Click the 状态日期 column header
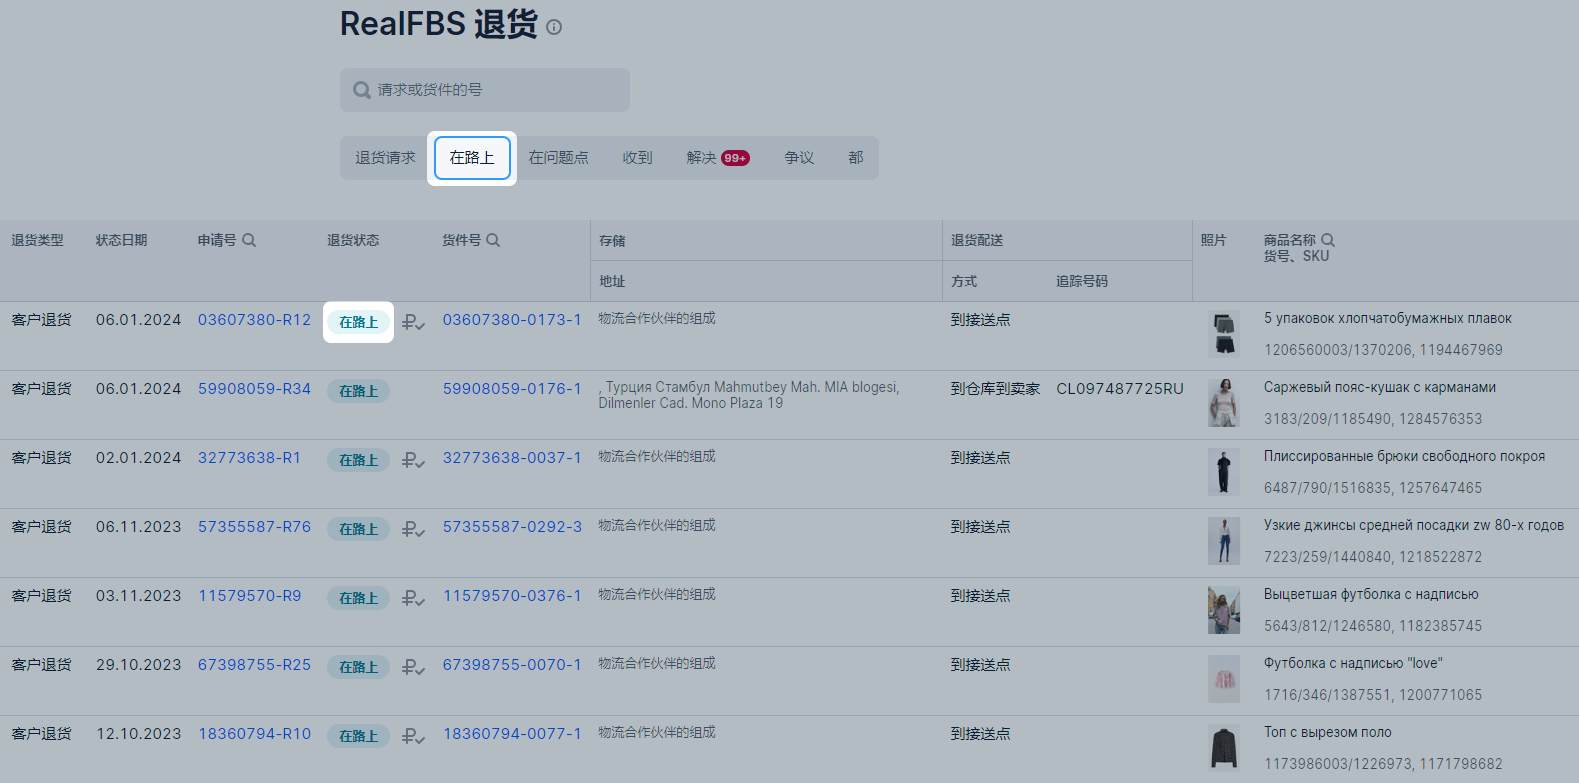1579x783 pixels. [x=121, y=240]
